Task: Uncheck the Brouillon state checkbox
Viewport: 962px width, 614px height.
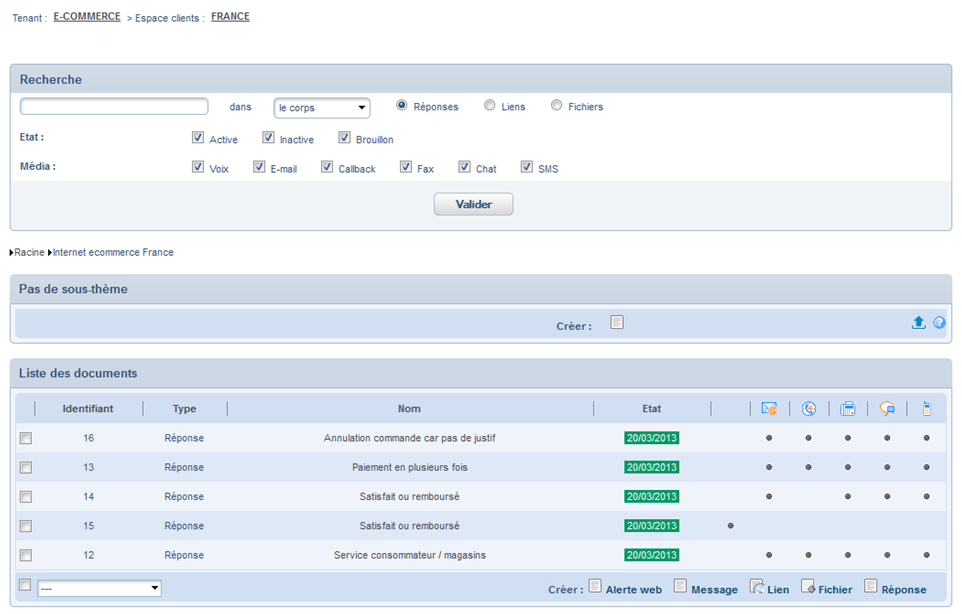Action: (x=344, y=137)
